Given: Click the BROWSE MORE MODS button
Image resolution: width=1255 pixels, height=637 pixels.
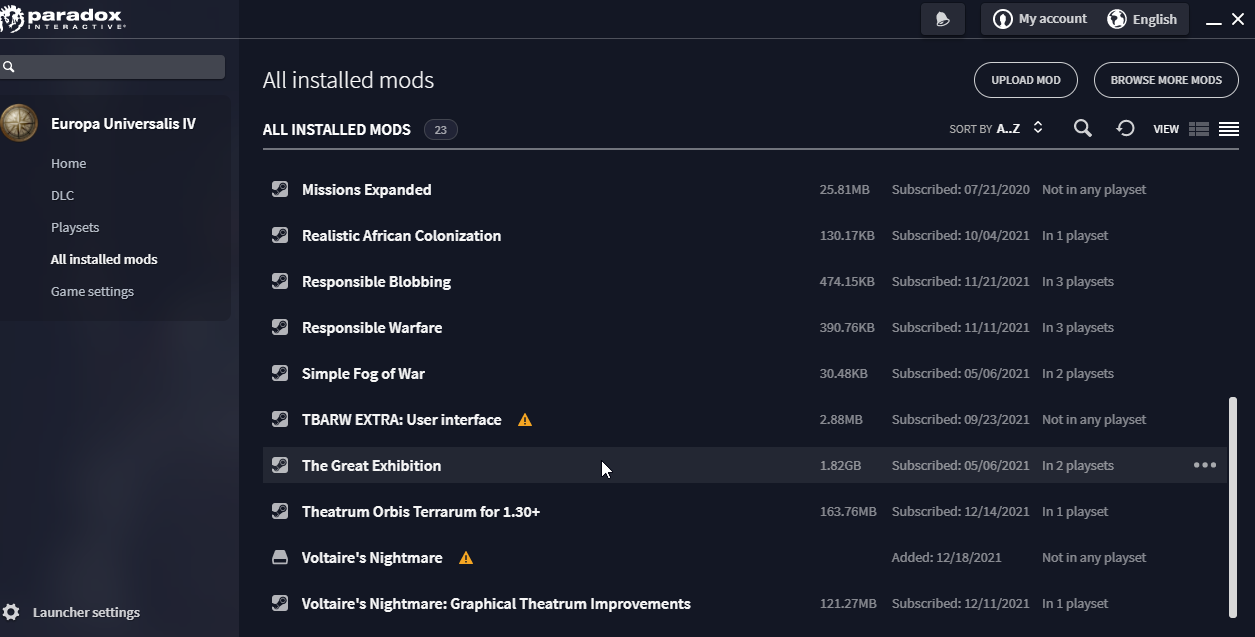Looking at the screenshot, I should click(1166, 80).
